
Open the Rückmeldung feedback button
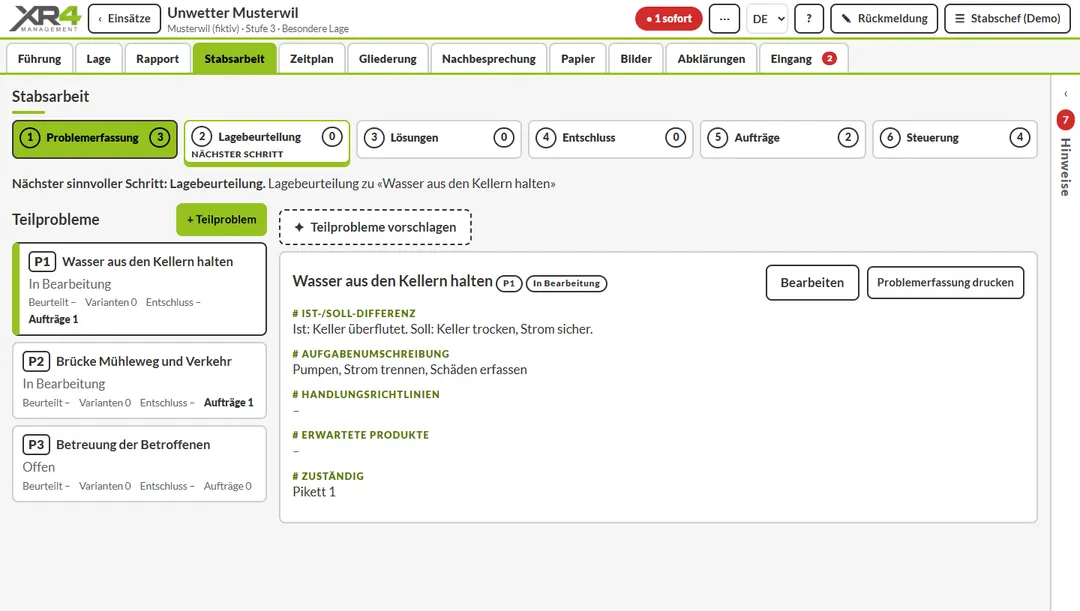coord(884,19)
